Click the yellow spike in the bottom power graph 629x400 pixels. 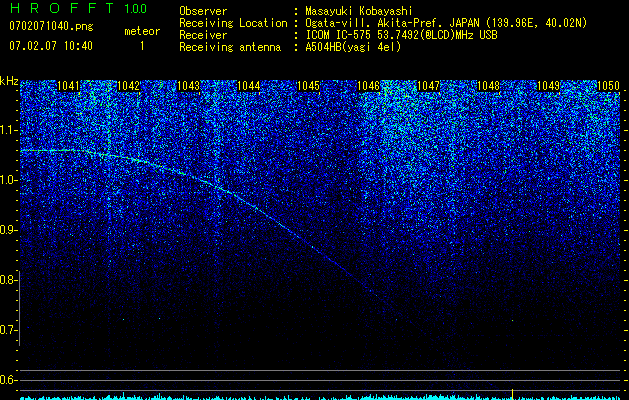click(512, 394)
